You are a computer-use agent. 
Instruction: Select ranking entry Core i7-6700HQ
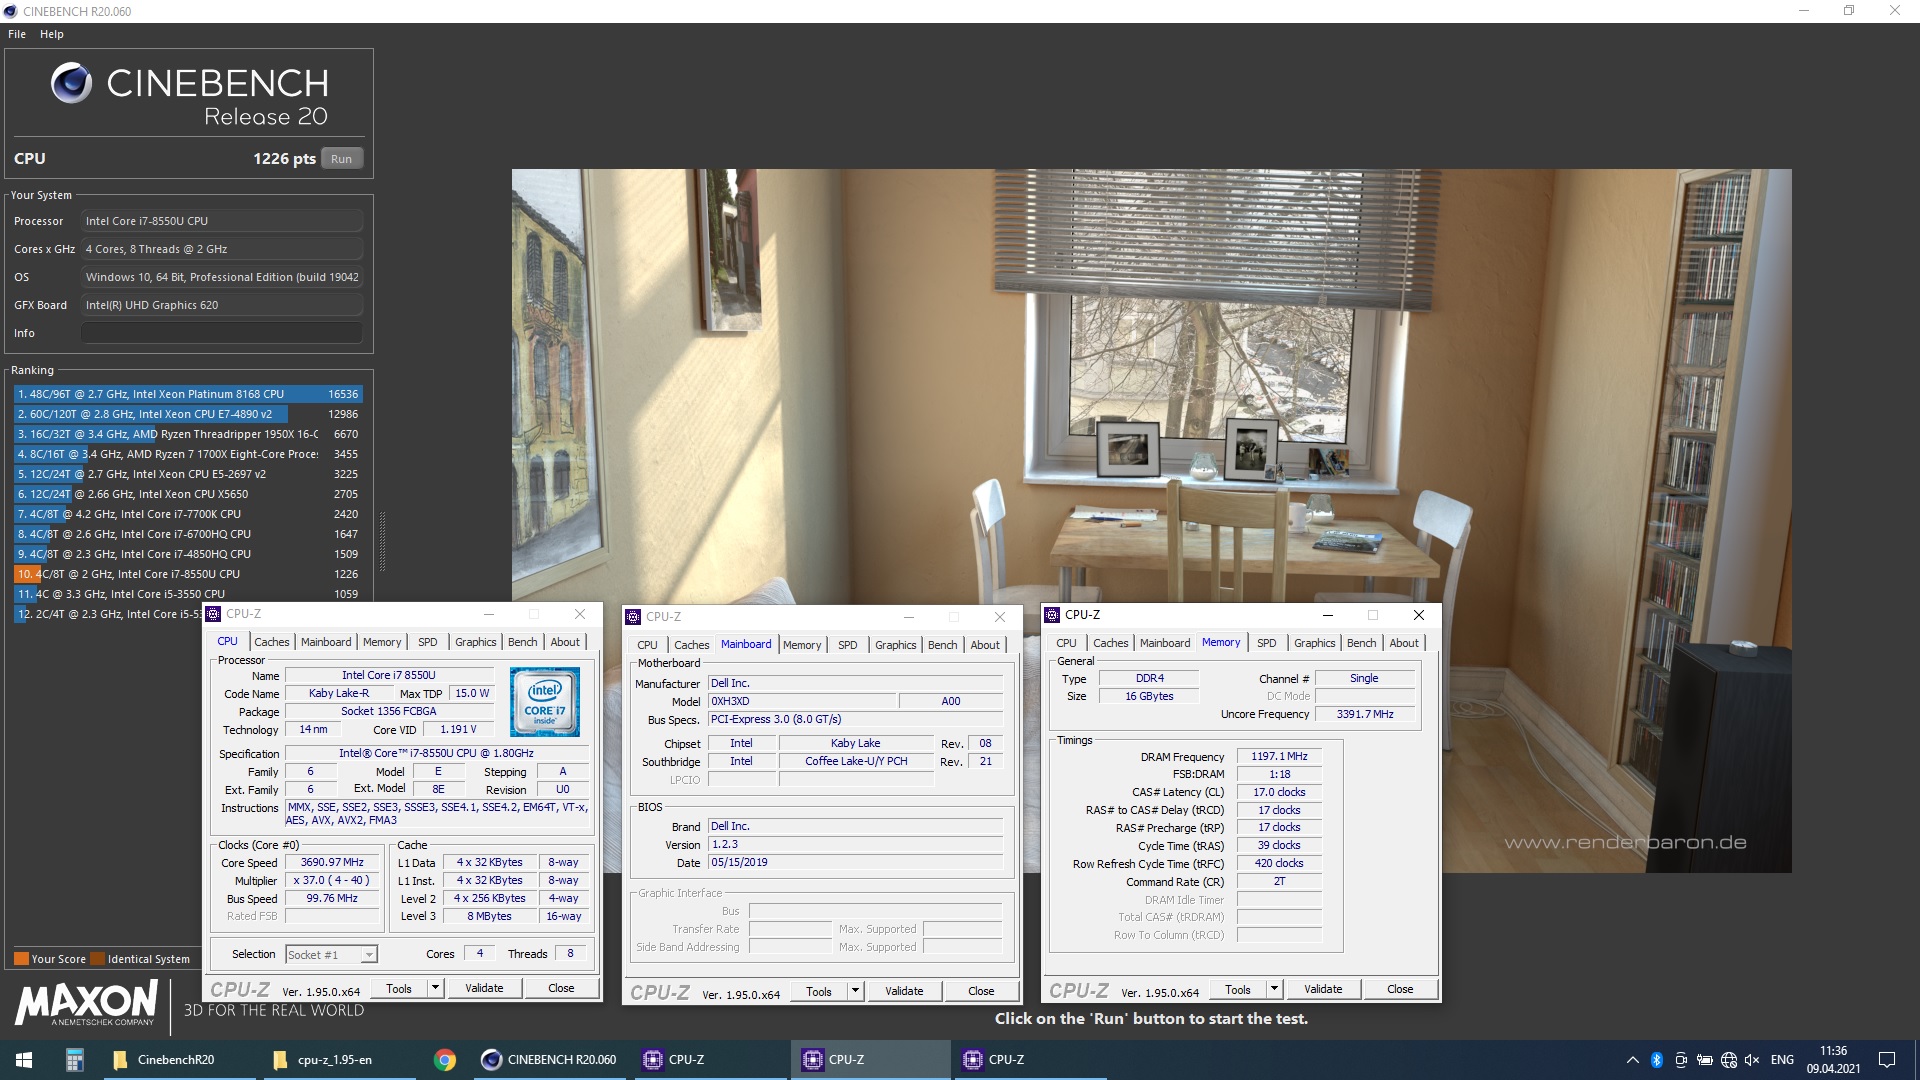[x=188, y=534]
